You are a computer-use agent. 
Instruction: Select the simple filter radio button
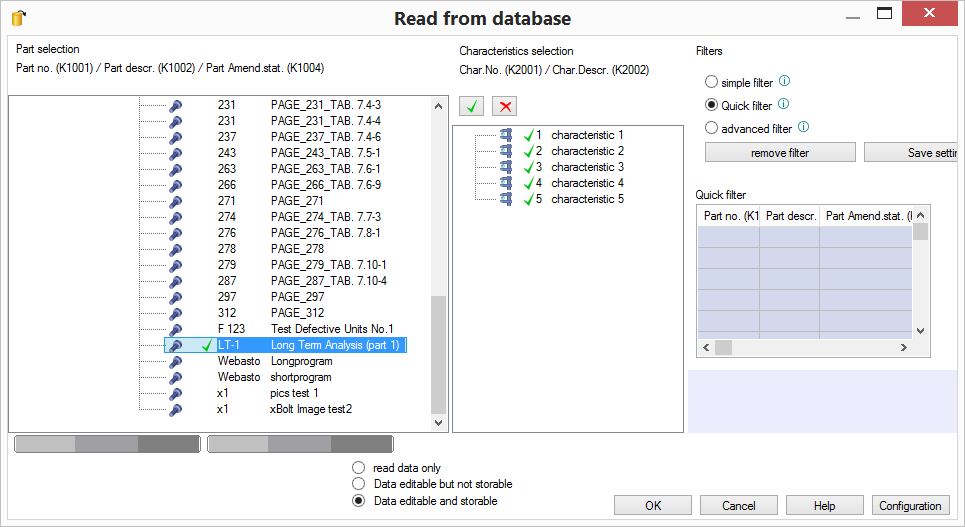point(711,83)
